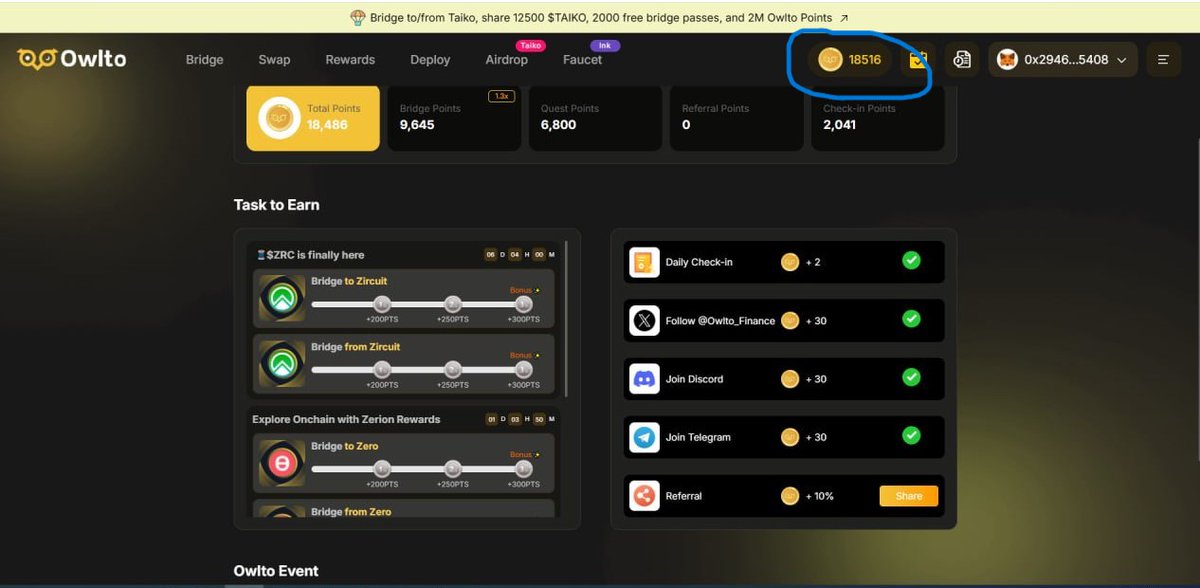1200x588 pixels.
Task: Click the MetaMask fox wallet icon
Action: 1008,60
